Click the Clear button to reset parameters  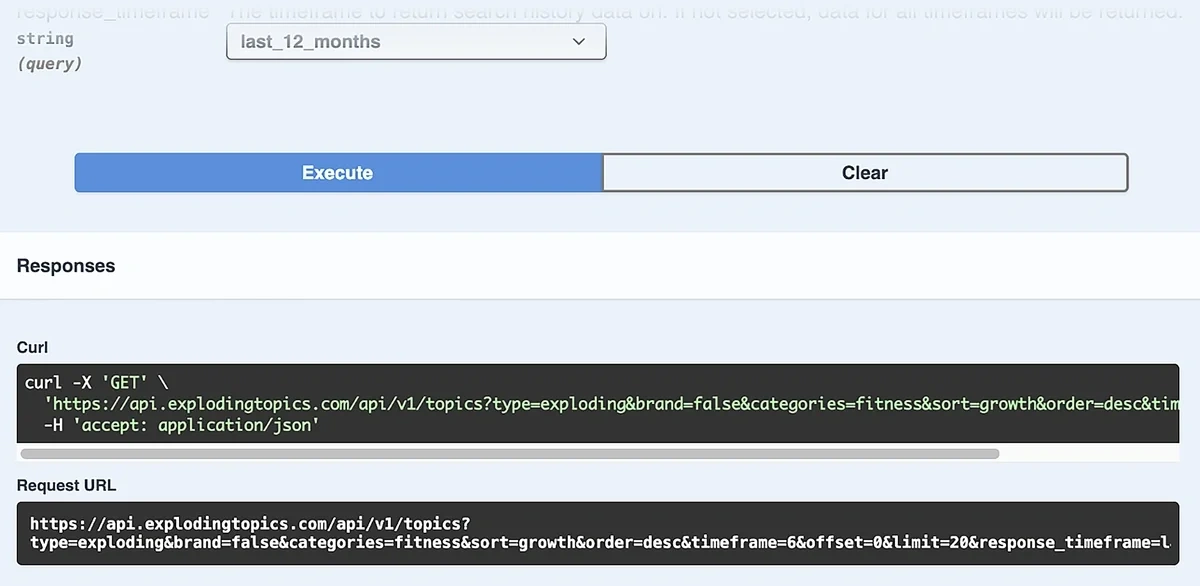tap(863, 172)
